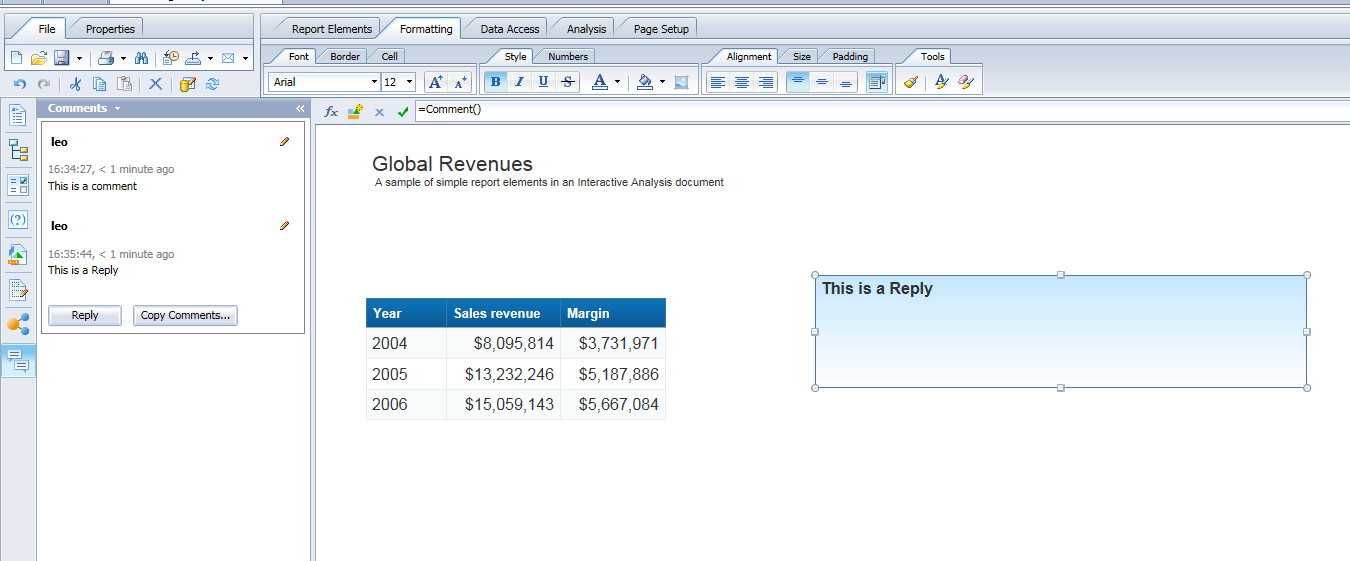Expand the Export dropdown arrow
The image size is (1350, 561).
click(210, 59)
